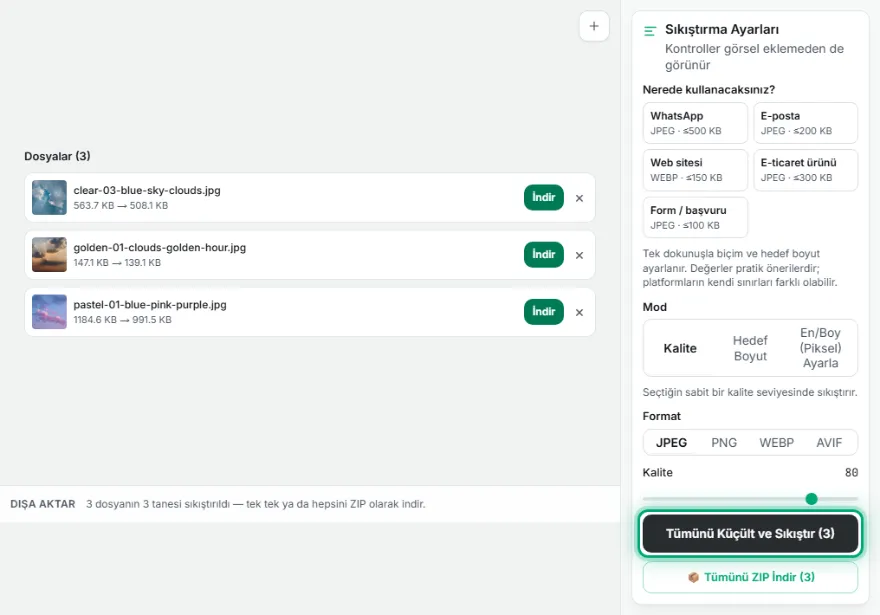The image size is (880, 615).
Task: Click the size text 1184.6 KB → 991.5 KB
Action: [122, 320]
